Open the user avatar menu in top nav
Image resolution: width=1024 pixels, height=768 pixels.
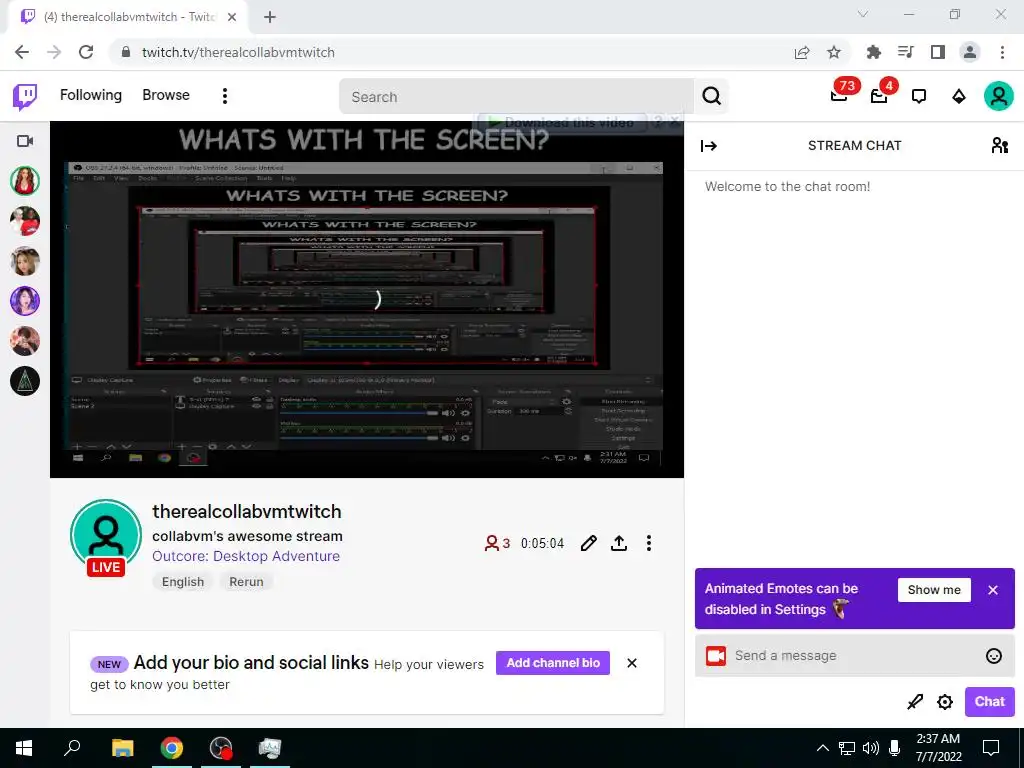(999, 96)
